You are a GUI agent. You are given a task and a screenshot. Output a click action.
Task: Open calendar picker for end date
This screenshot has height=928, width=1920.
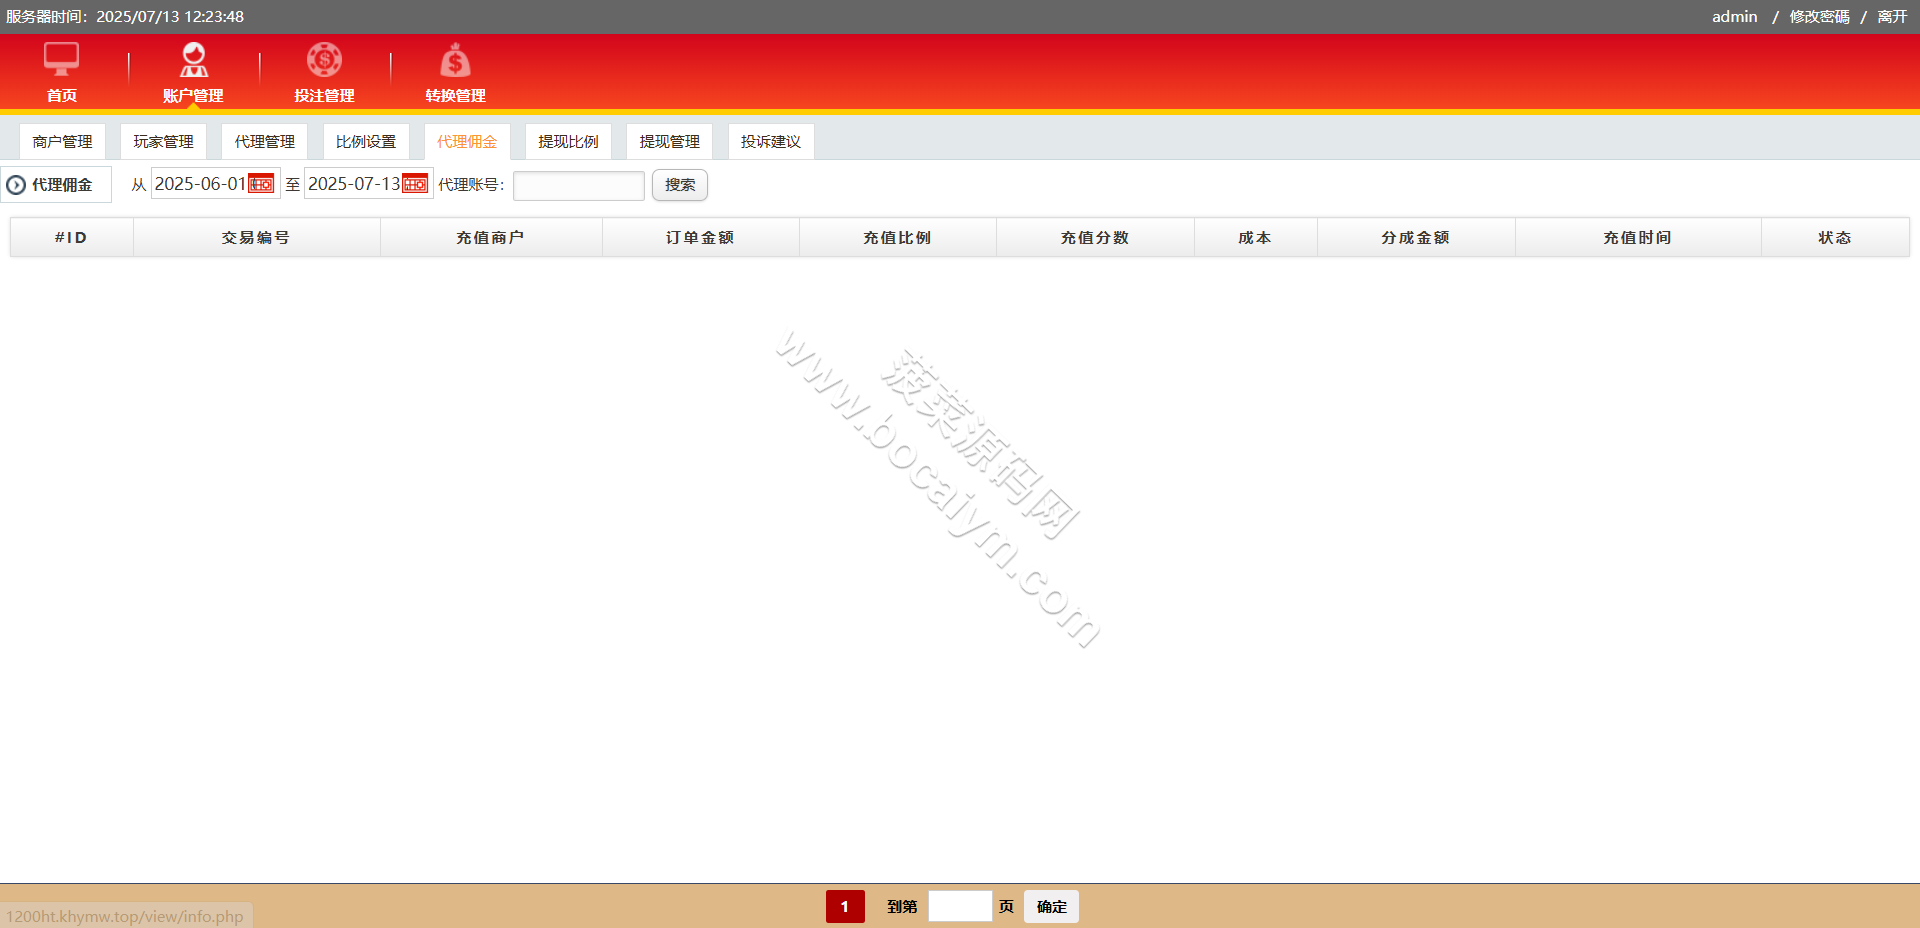[x=415, y=184]
